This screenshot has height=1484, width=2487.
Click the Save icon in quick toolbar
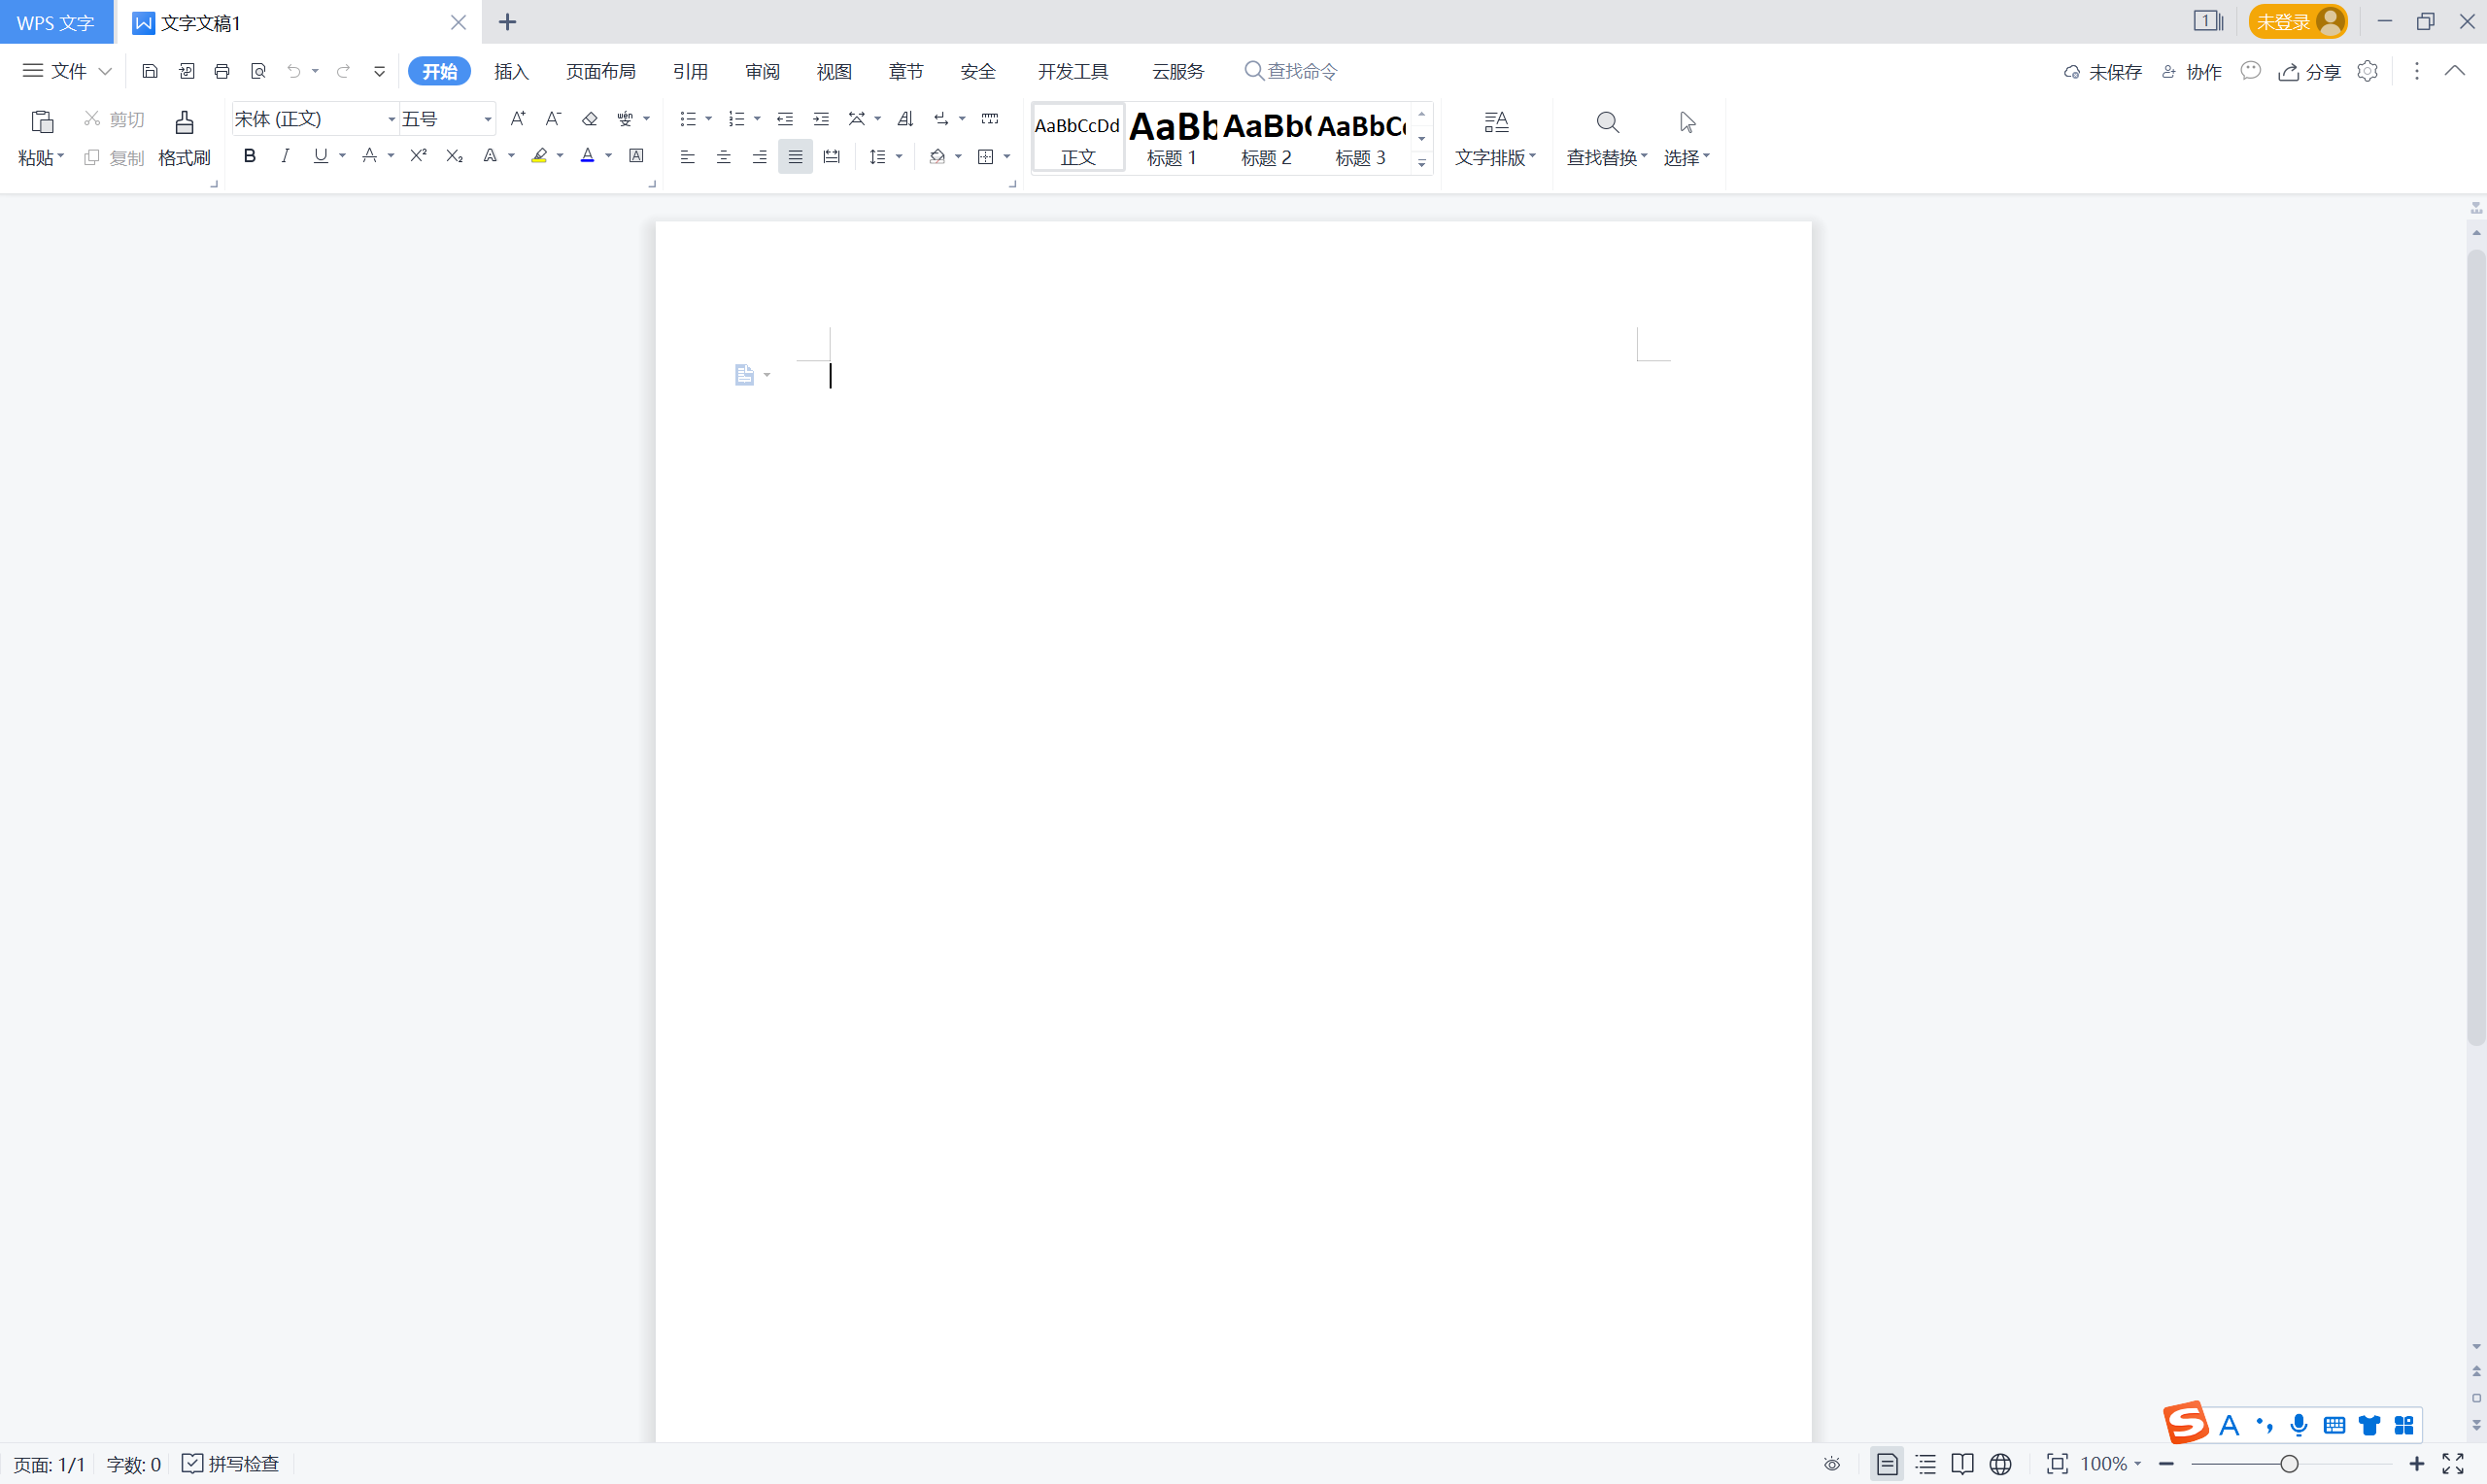pyautogui.click(x=150, y=71)
